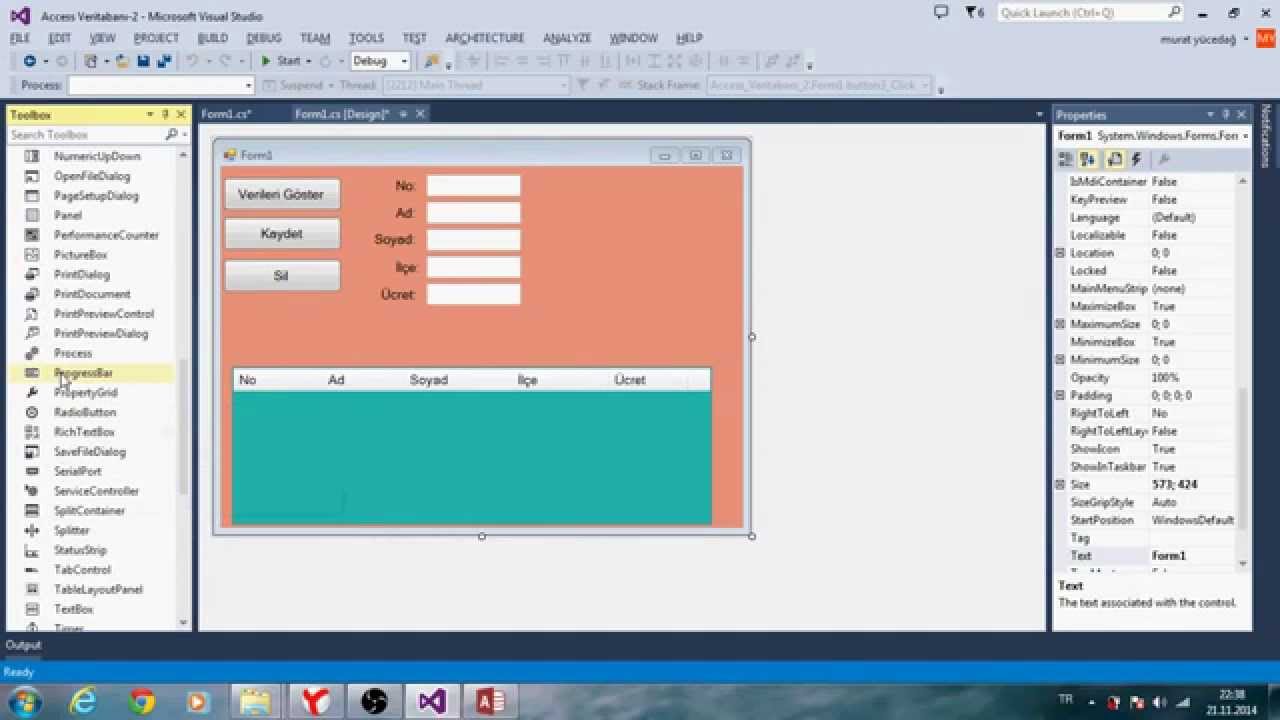
Task: Switch to the Form1.cs code tab
Action: coord(226,114)
